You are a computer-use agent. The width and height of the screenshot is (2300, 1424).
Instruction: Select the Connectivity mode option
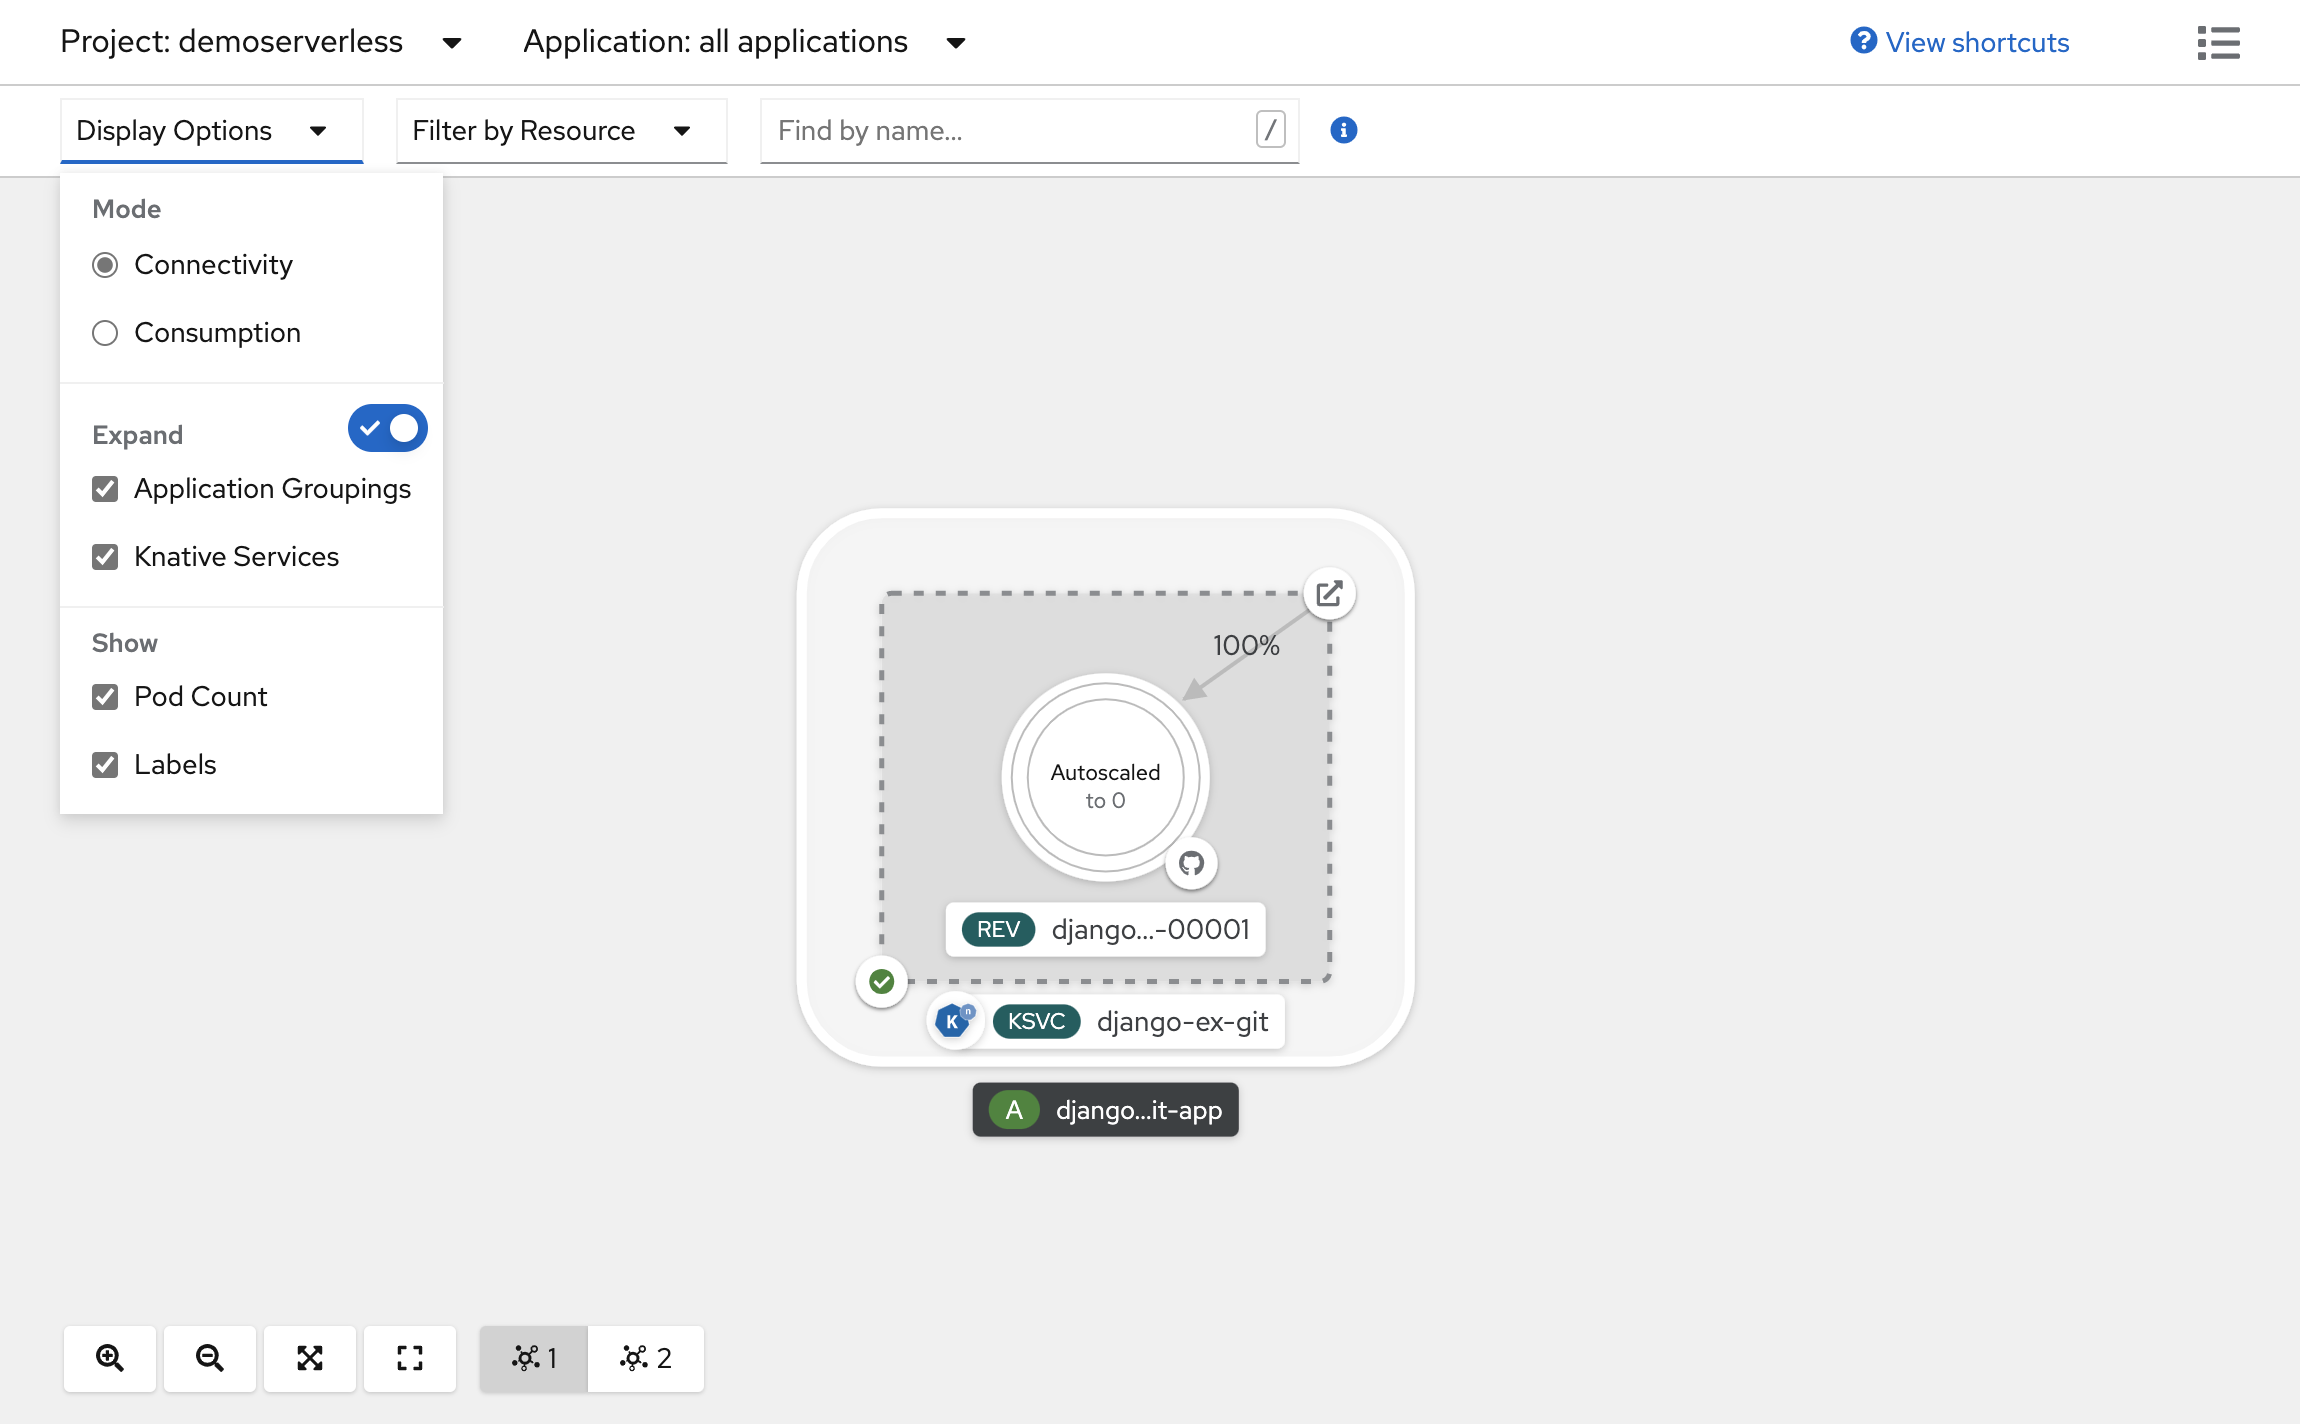click(x=105, y=263)
